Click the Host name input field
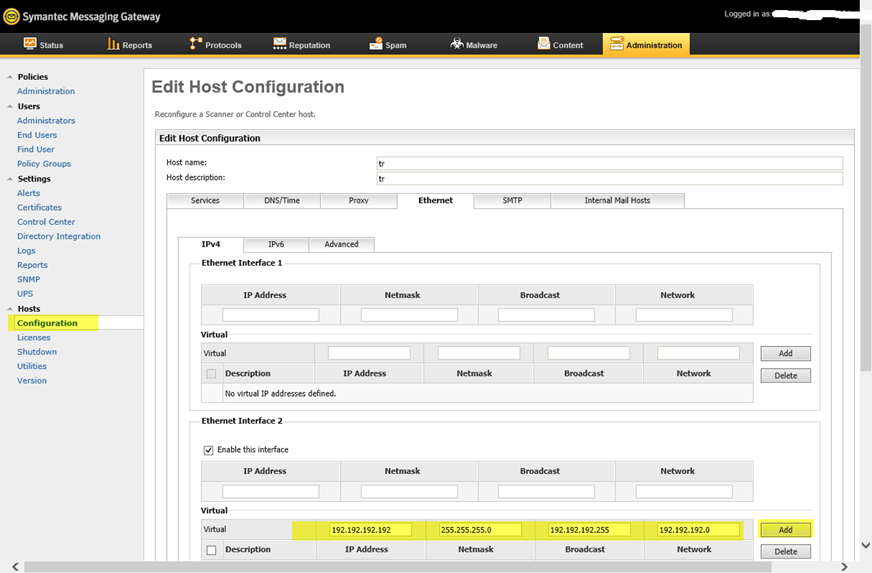 (610, 163)
